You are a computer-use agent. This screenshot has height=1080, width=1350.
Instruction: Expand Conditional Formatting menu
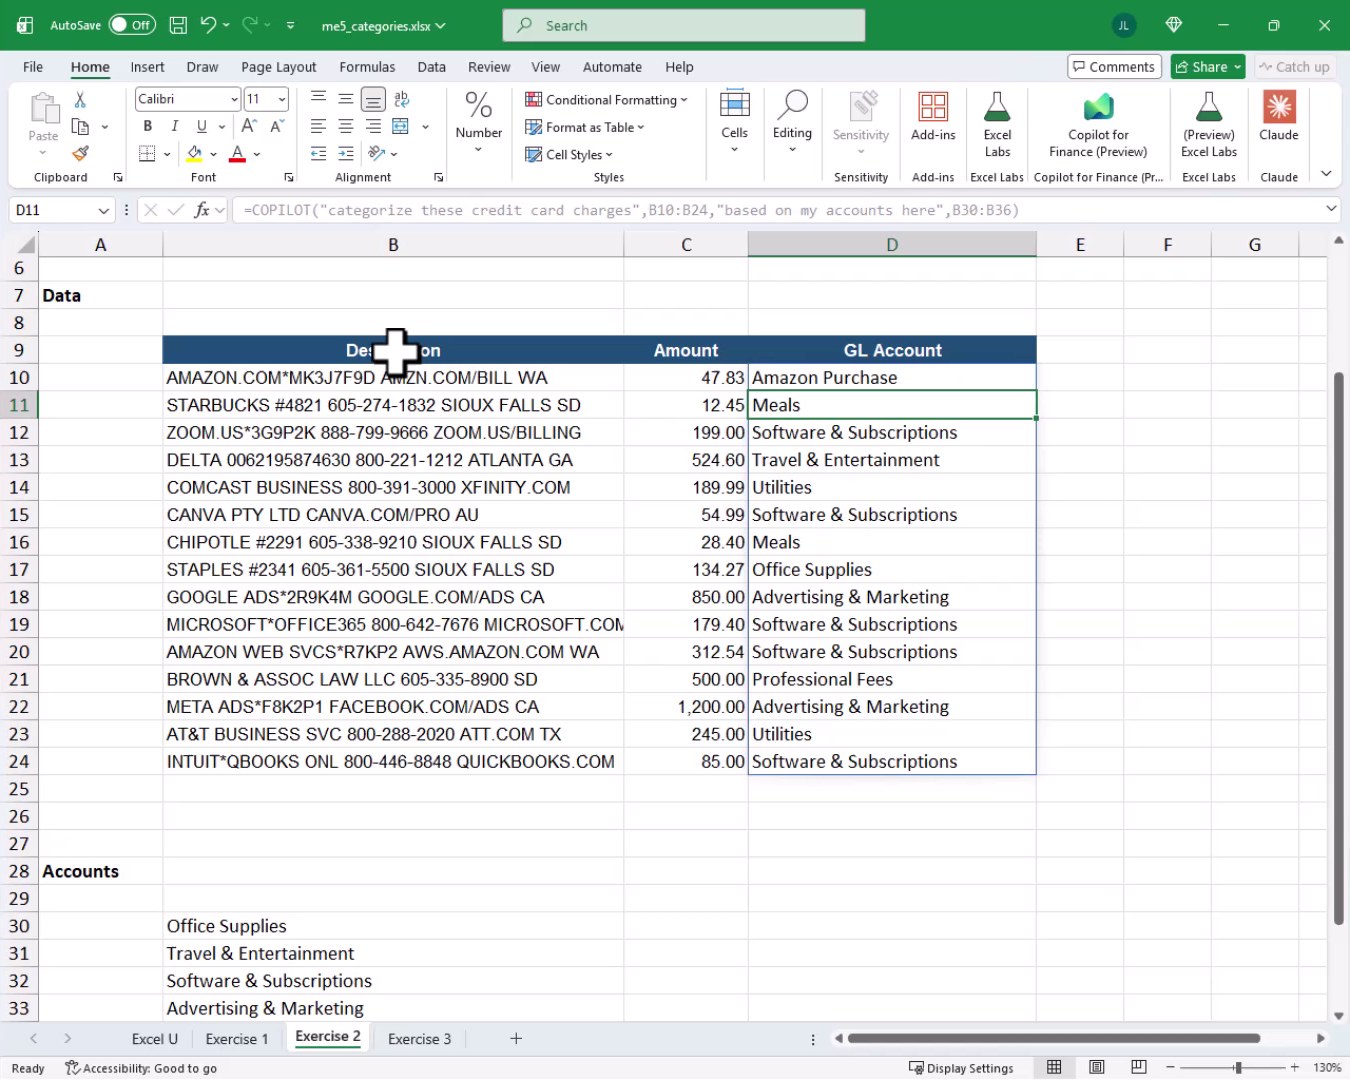(x=606, y=100)
